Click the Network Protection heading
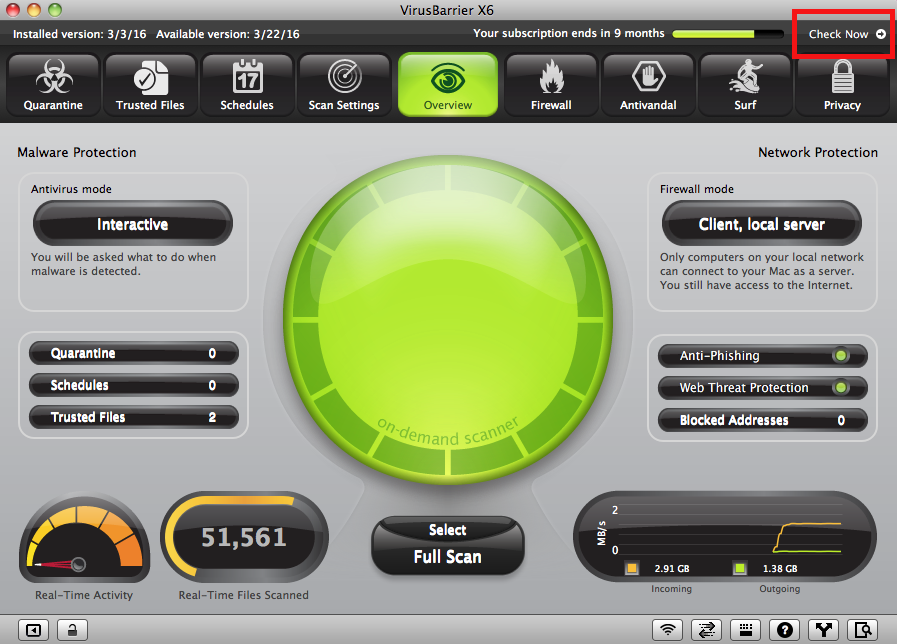 (x=817, y=152)
